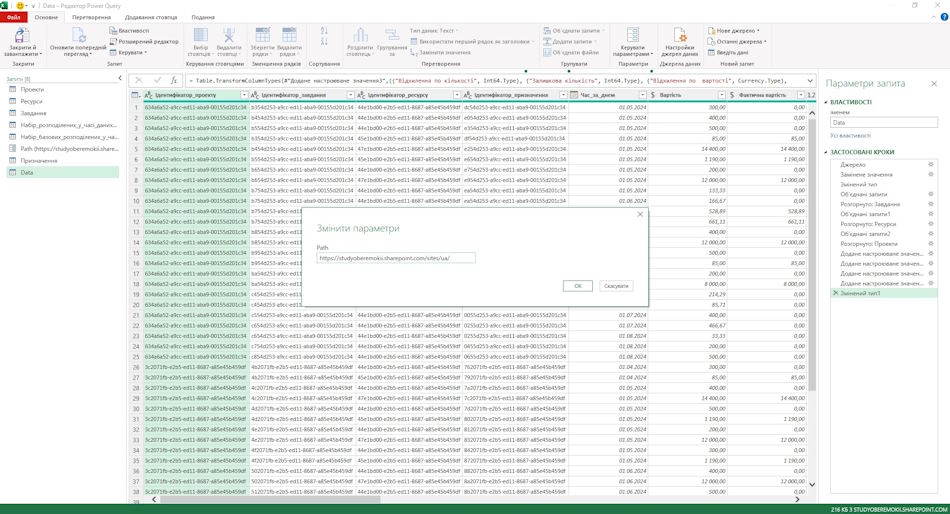Click Enter Data (Введіть дані) in the ribbon
Viewport: 950px width, 514px height.
(x=728, y=53)
